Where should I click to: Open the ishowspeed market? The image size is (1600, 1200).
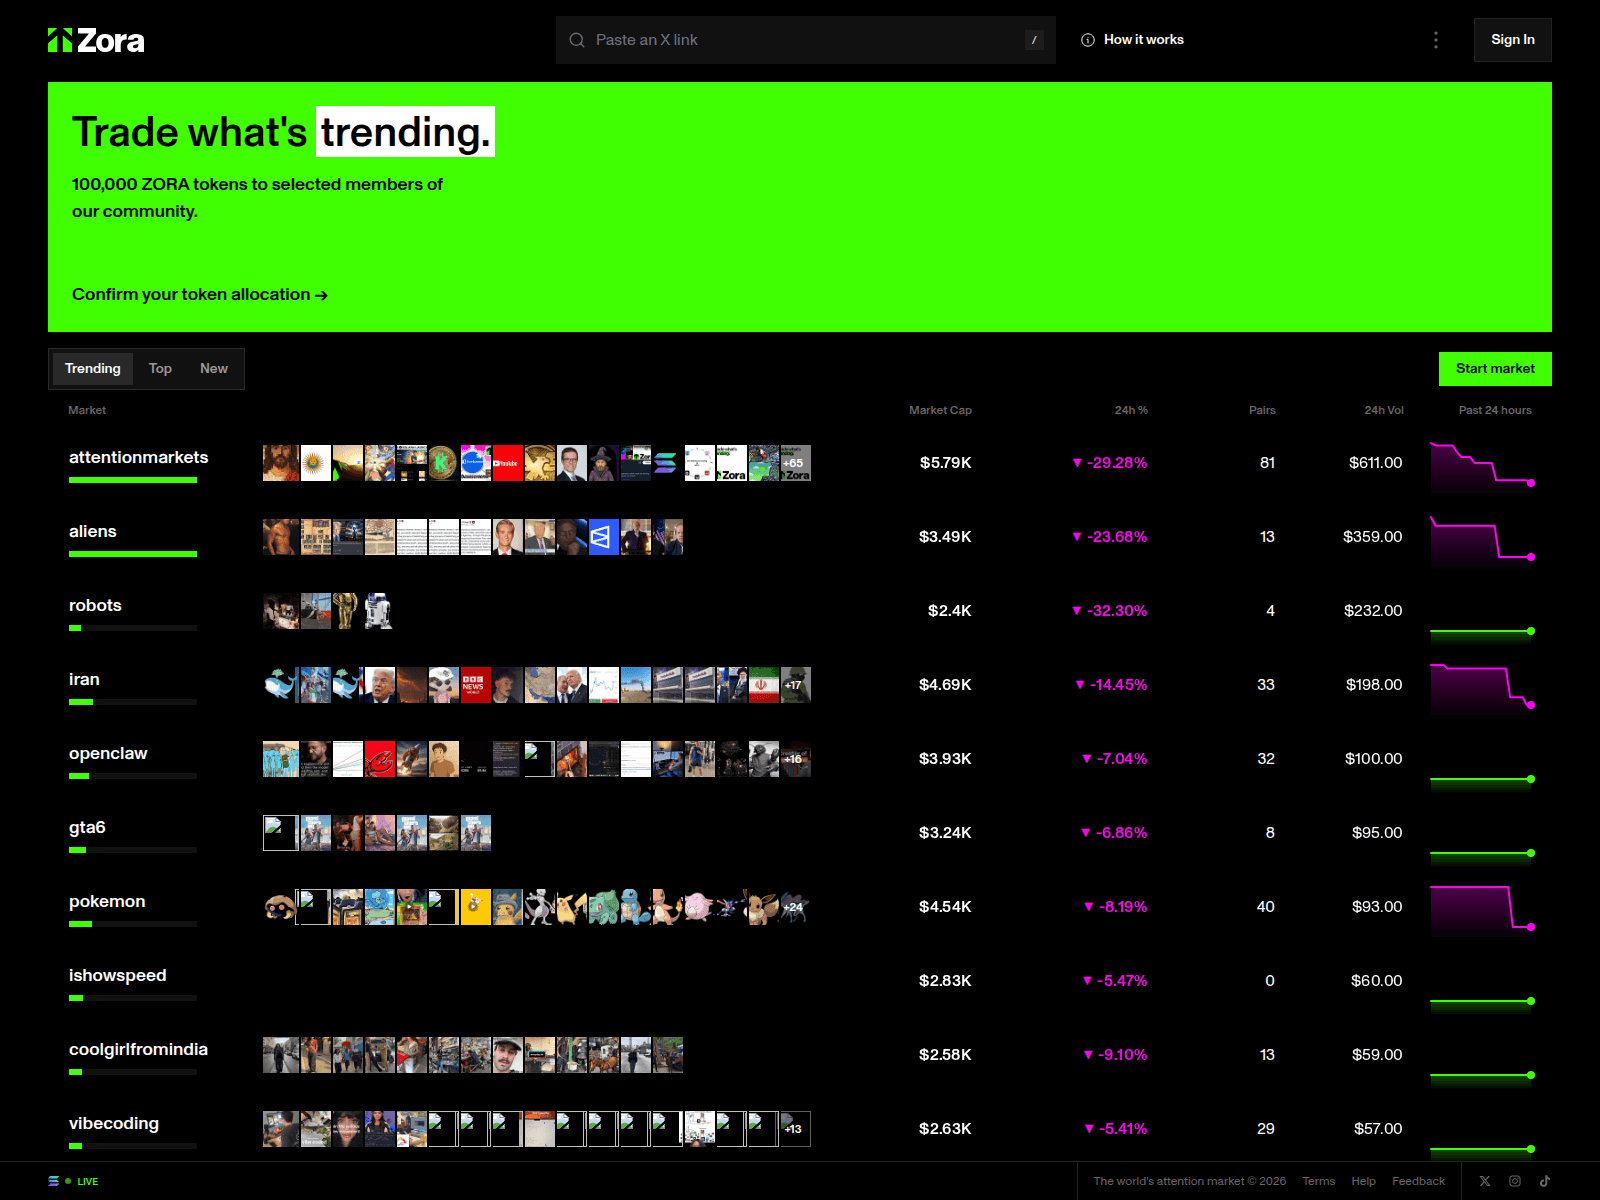click(x=118, y=976)
